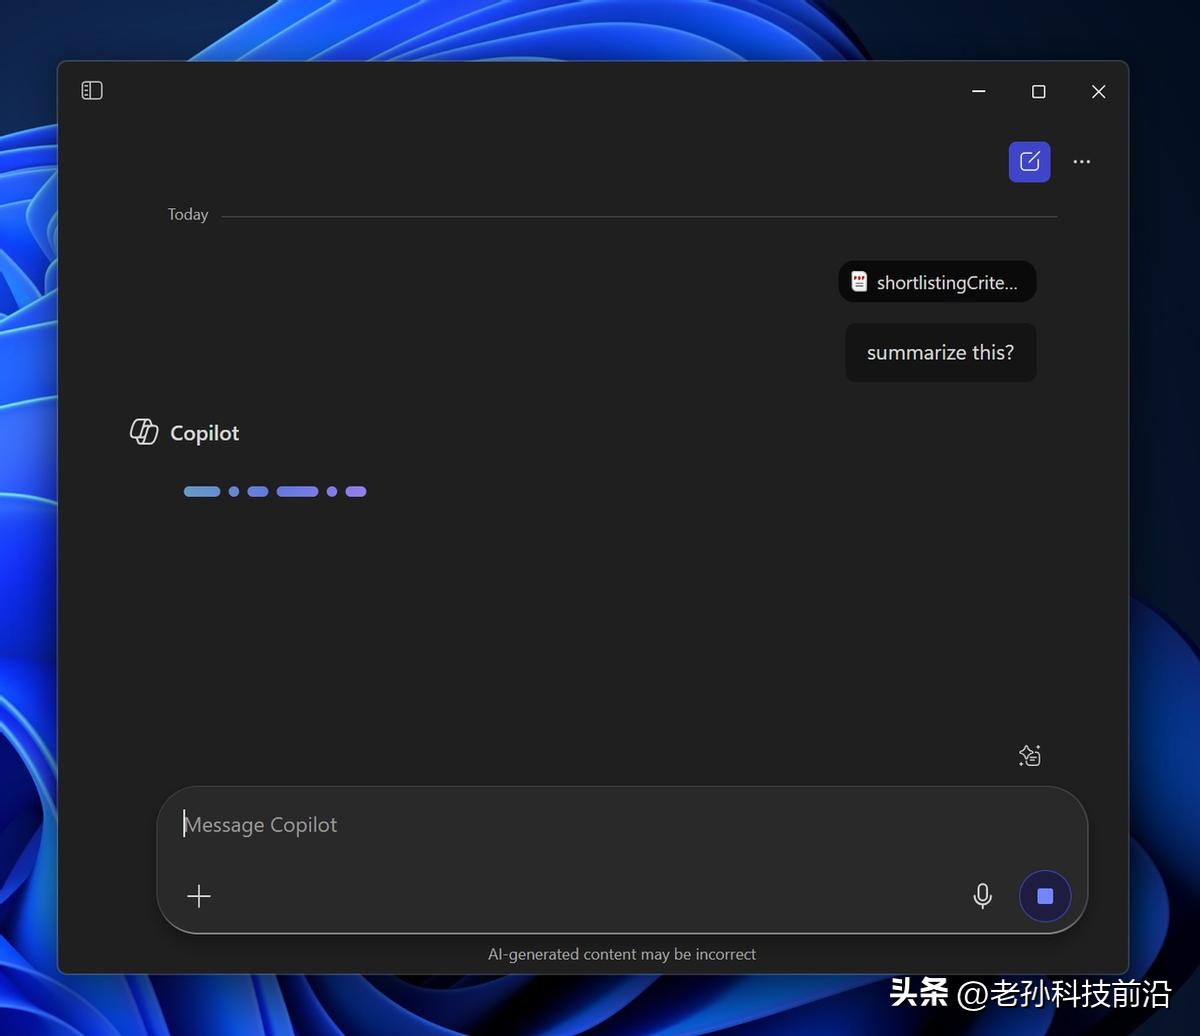Open the shortlistingCrite attached file
Image resolution: width=1200 pixels, height=1036 pixels.
click(936, 281)
